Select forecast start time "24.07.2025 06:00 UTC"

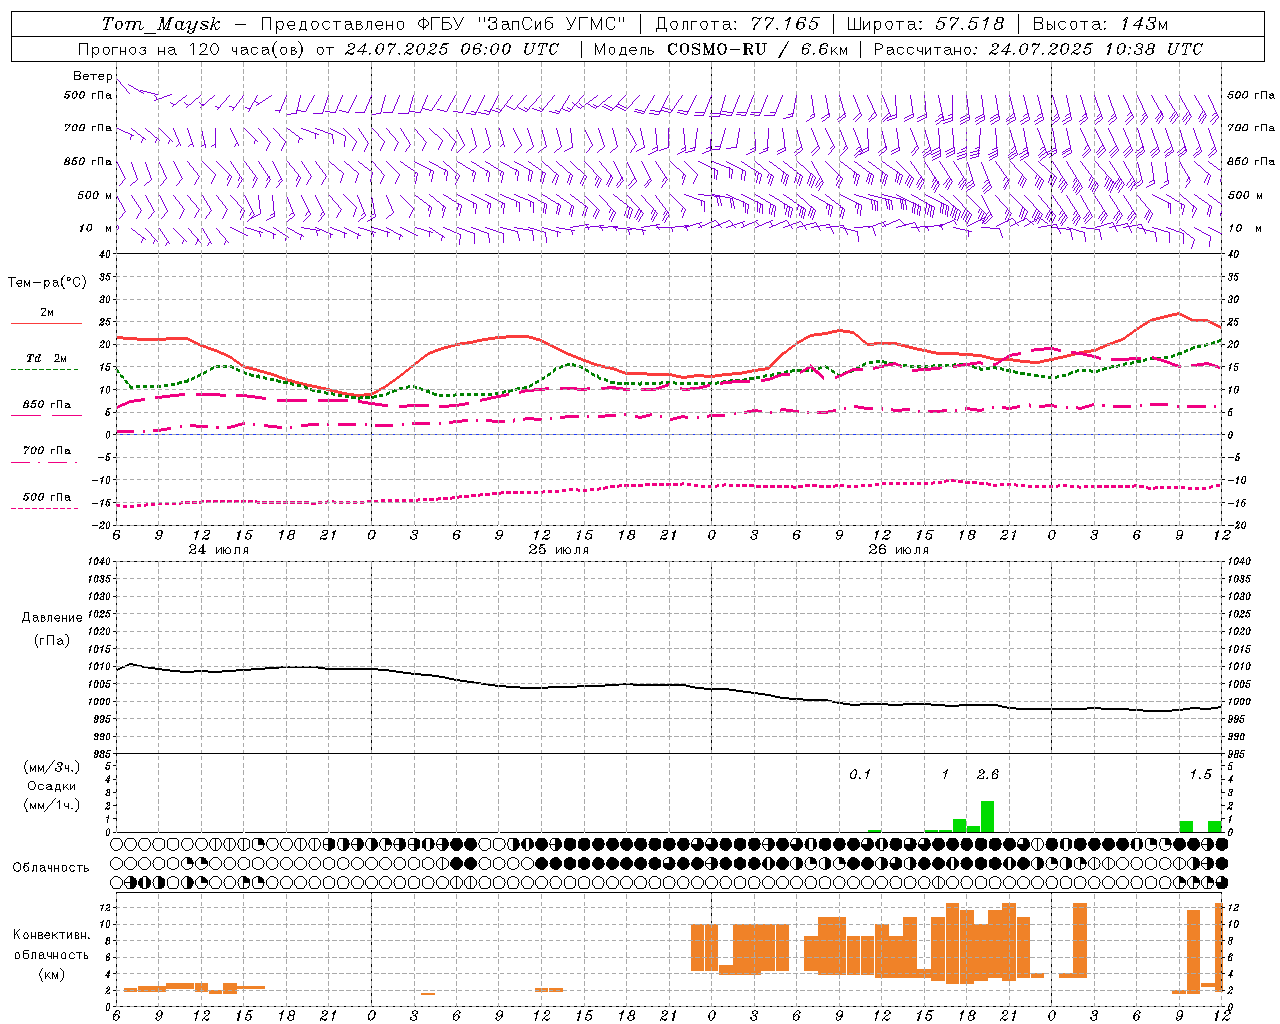pos(451,49)
